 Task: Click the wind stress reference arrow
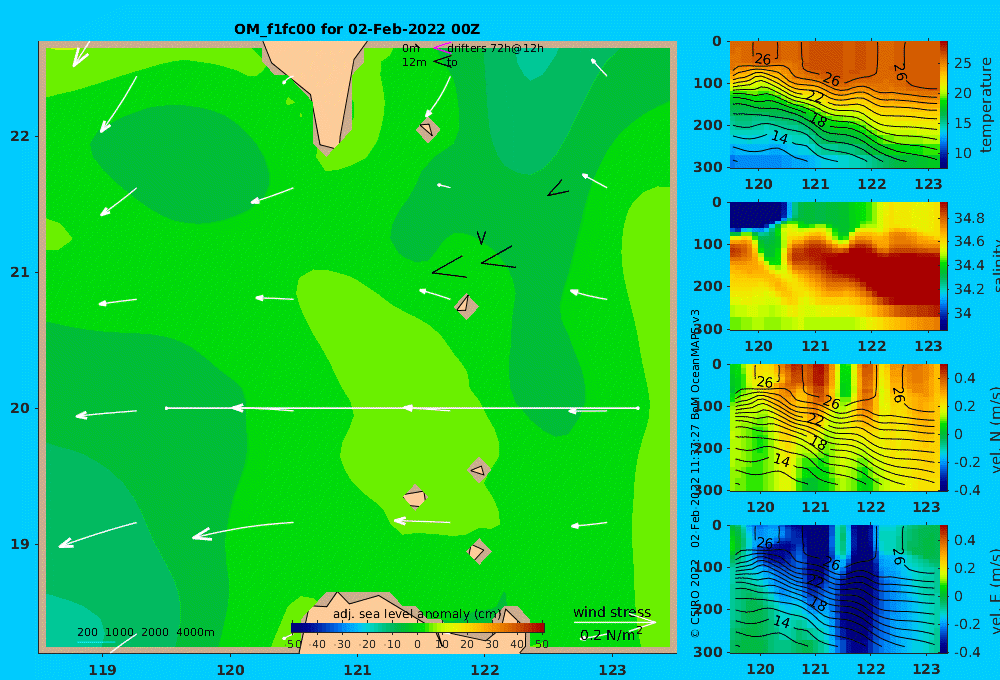614,622
